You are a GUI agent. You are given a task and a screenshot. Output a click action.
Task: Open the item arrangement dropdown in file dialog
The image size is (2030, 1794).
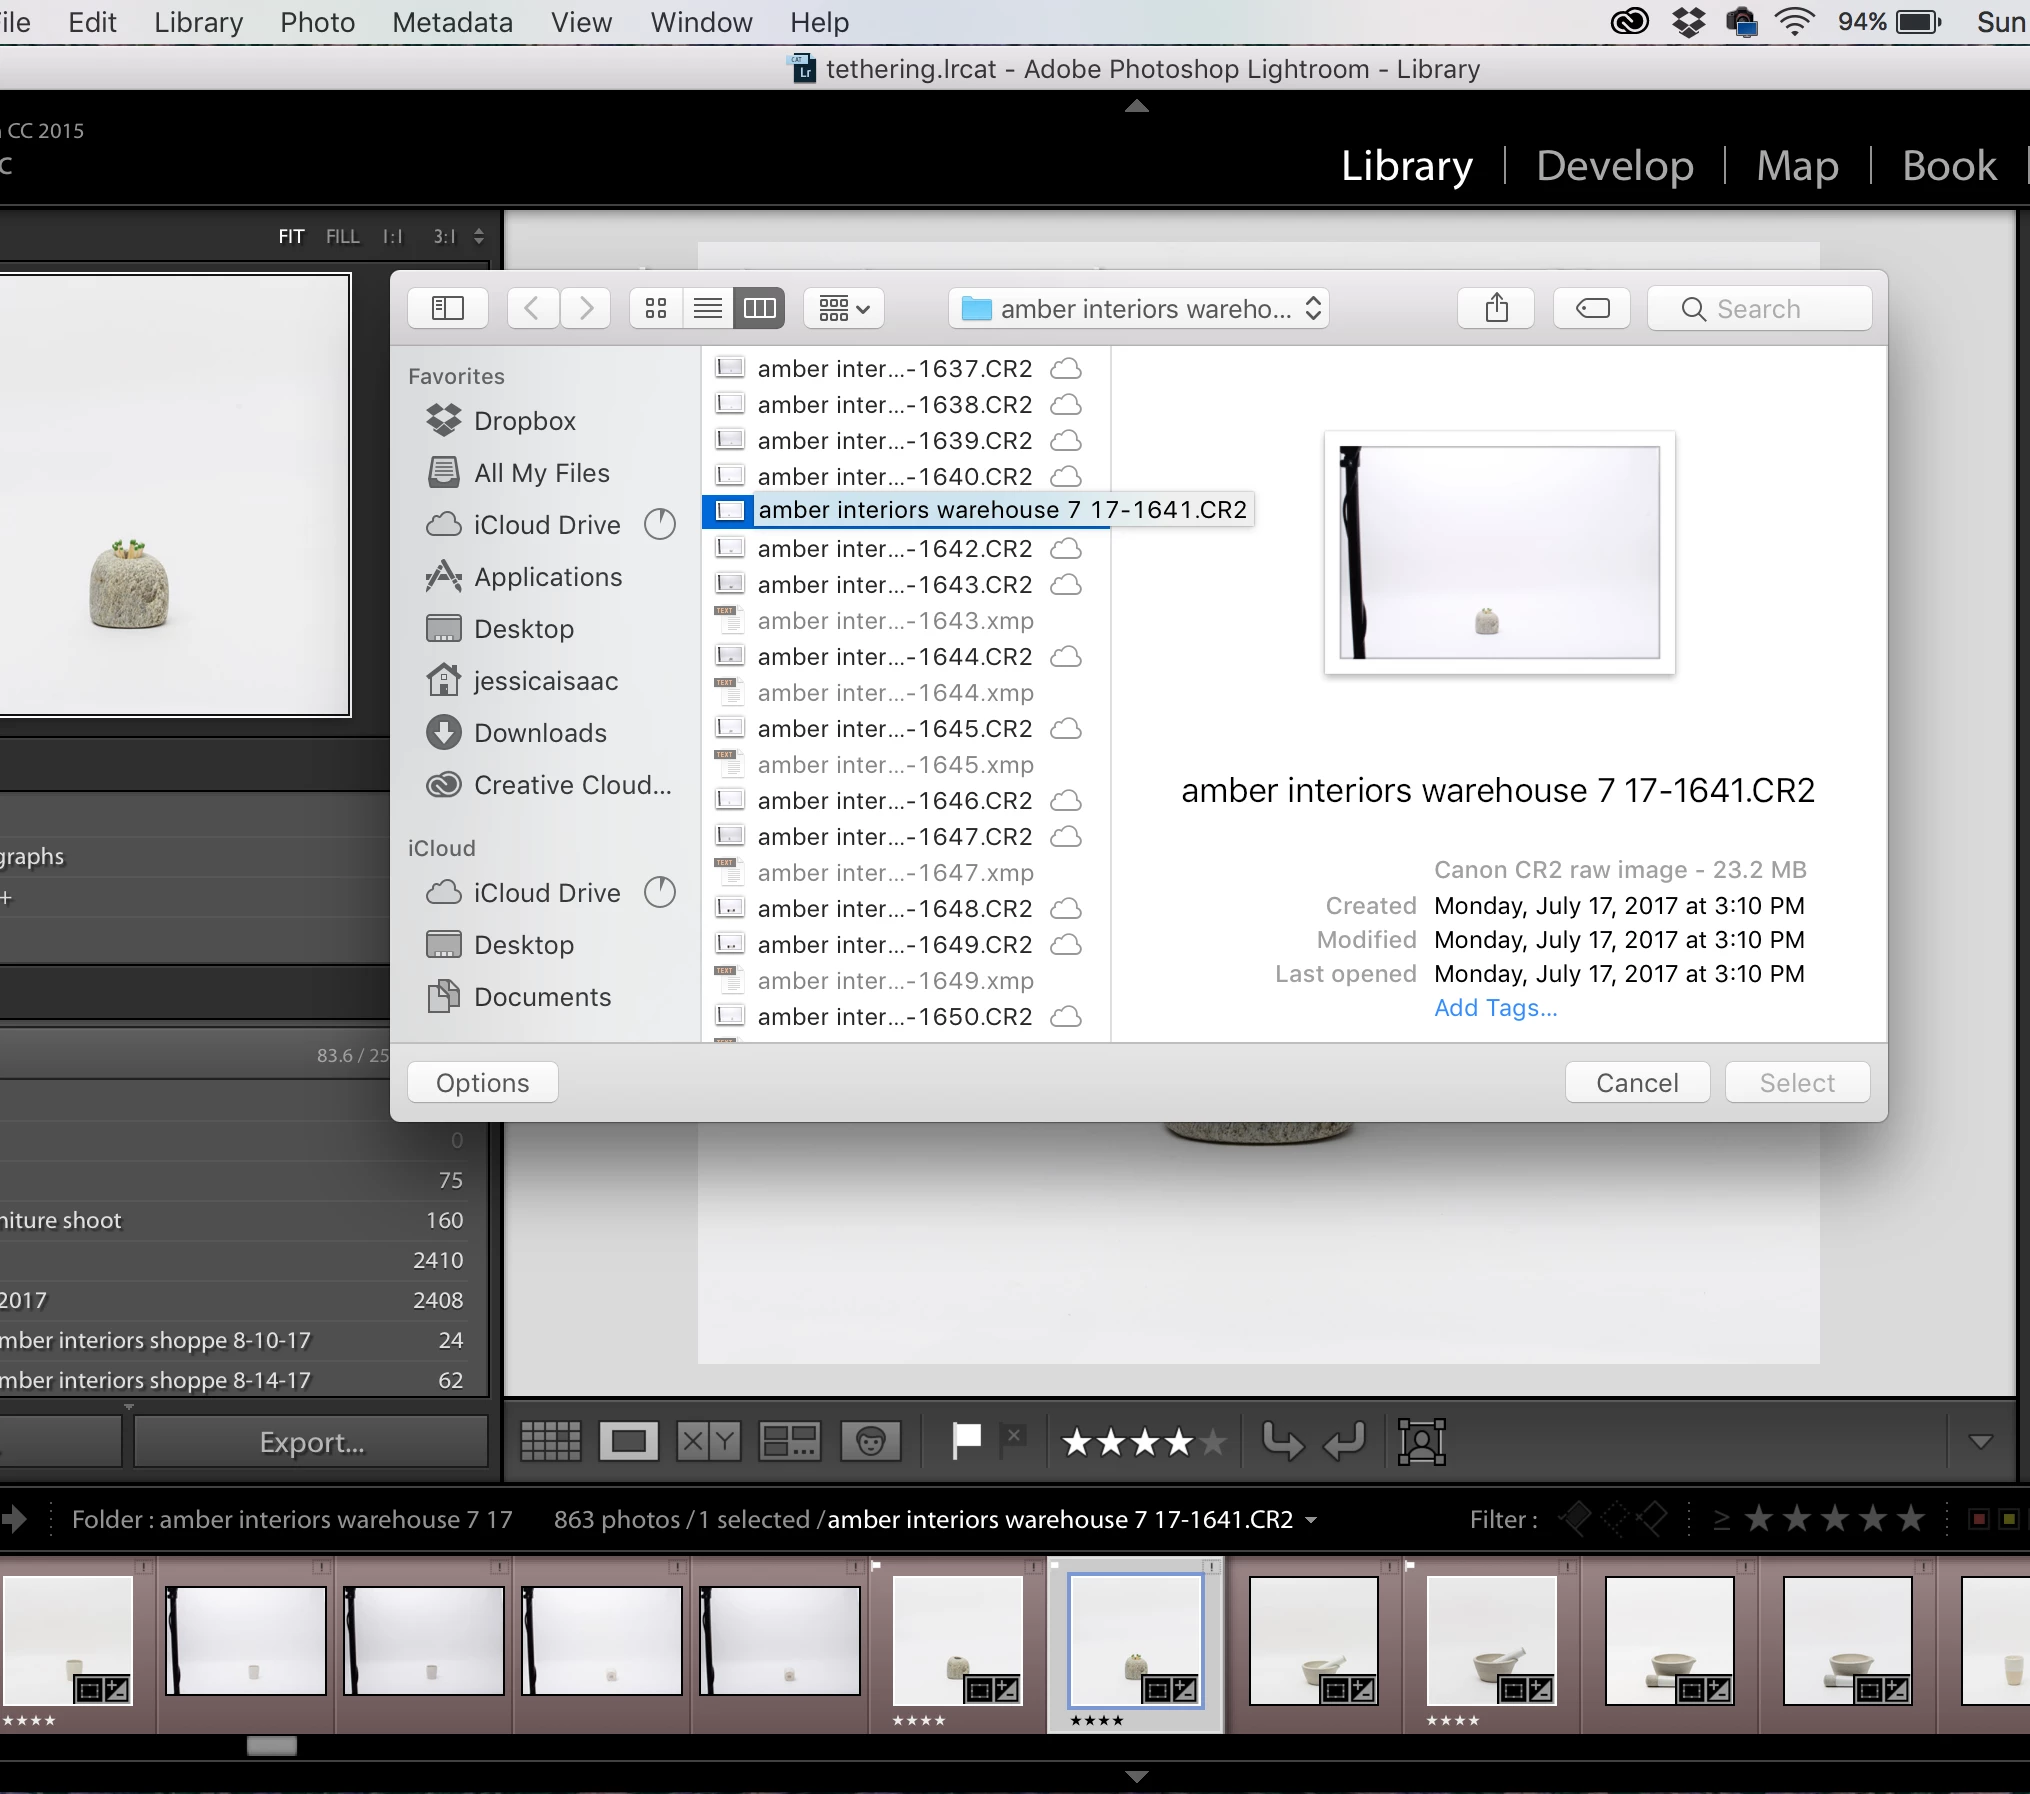click(x=843, y=308)
